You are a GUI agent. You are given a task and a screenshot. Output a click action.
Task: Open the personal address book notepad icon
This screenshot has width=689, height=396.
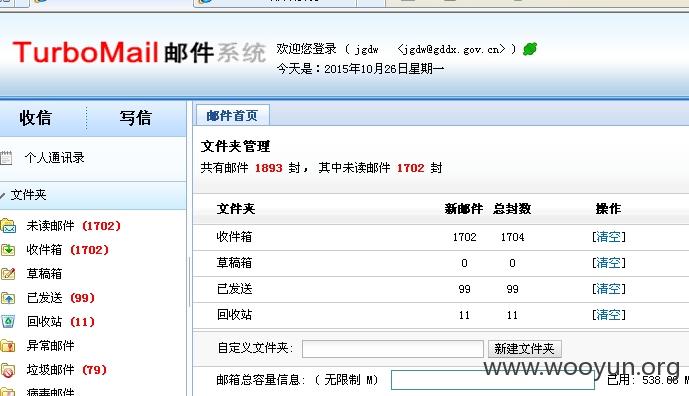(x=6, y=158)
